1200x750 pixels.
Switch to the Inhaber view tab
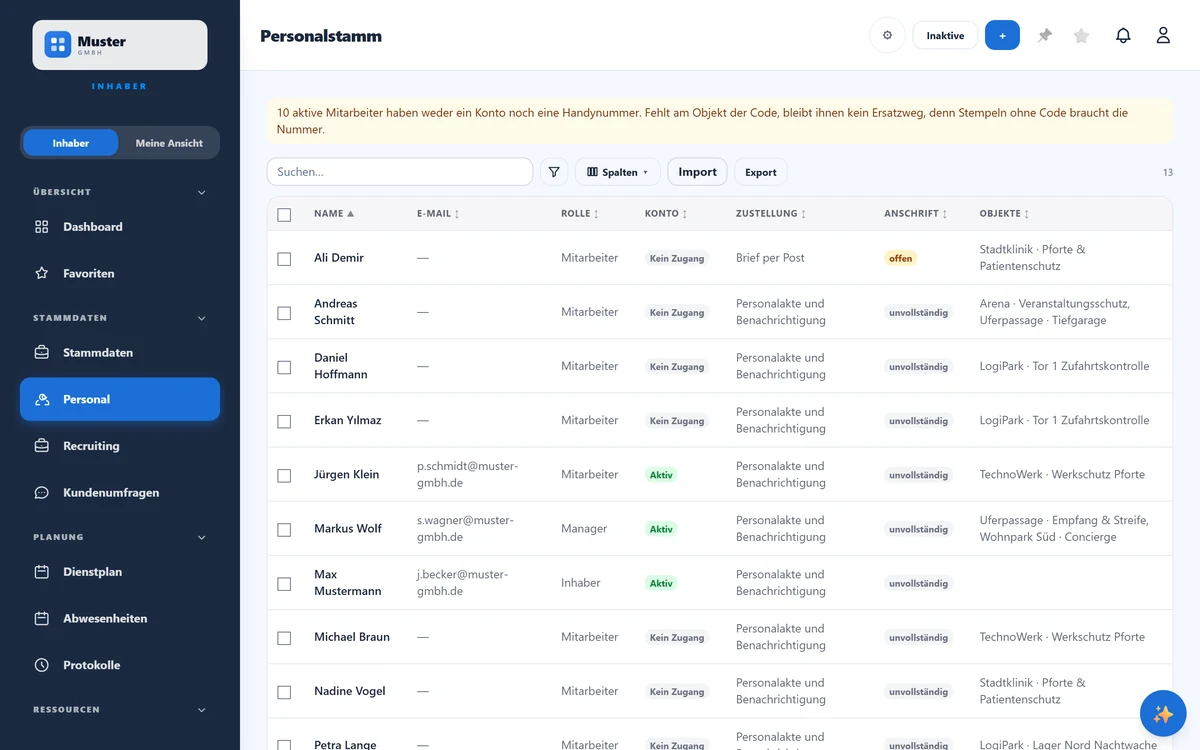point(71,143)
